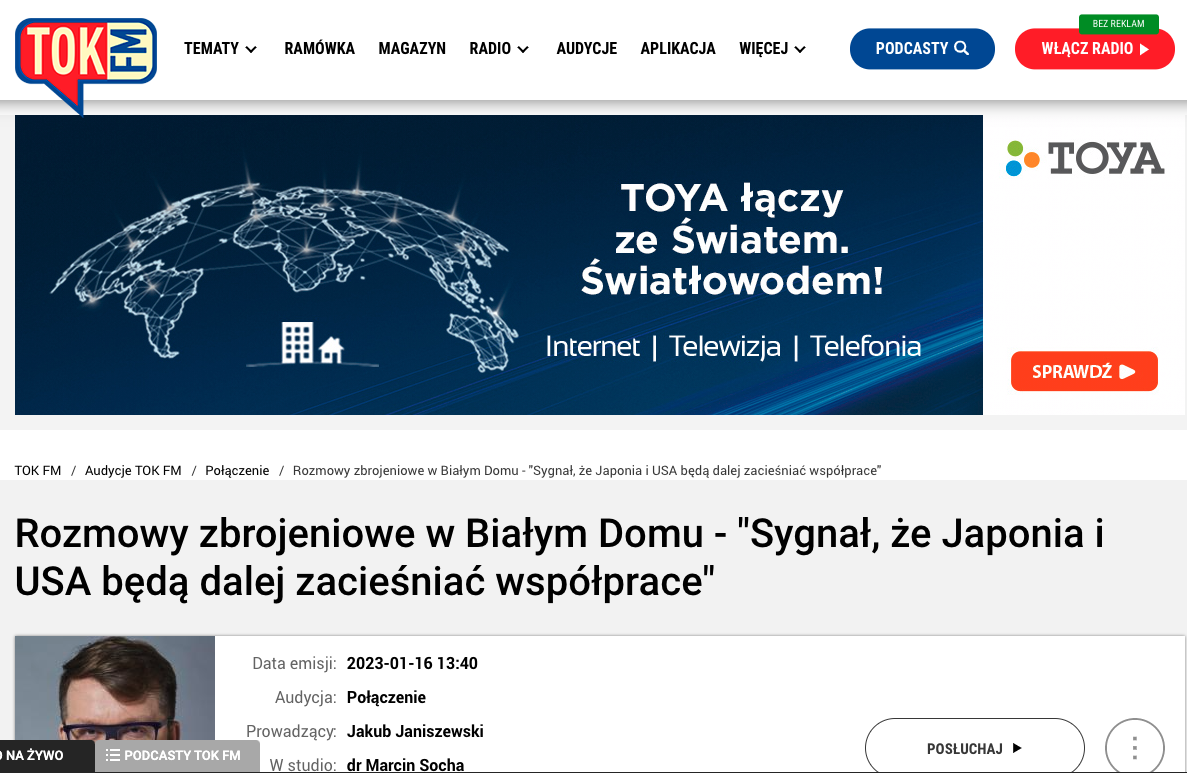Expand the TEMATY dropdown menu

click(x=220, y=48)
